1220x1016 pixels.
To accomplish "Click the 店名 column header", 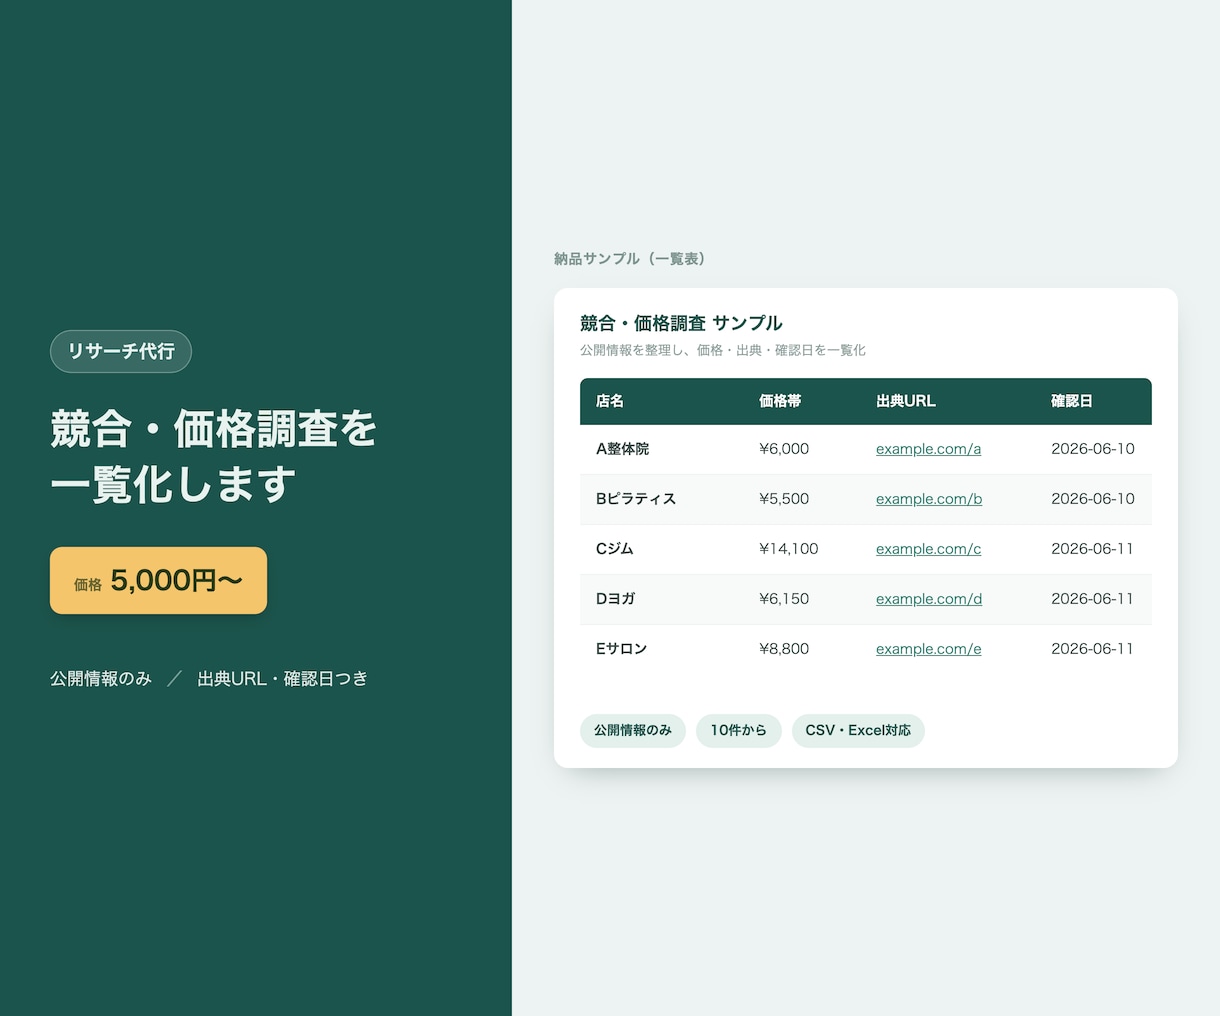I will [610, 401].
